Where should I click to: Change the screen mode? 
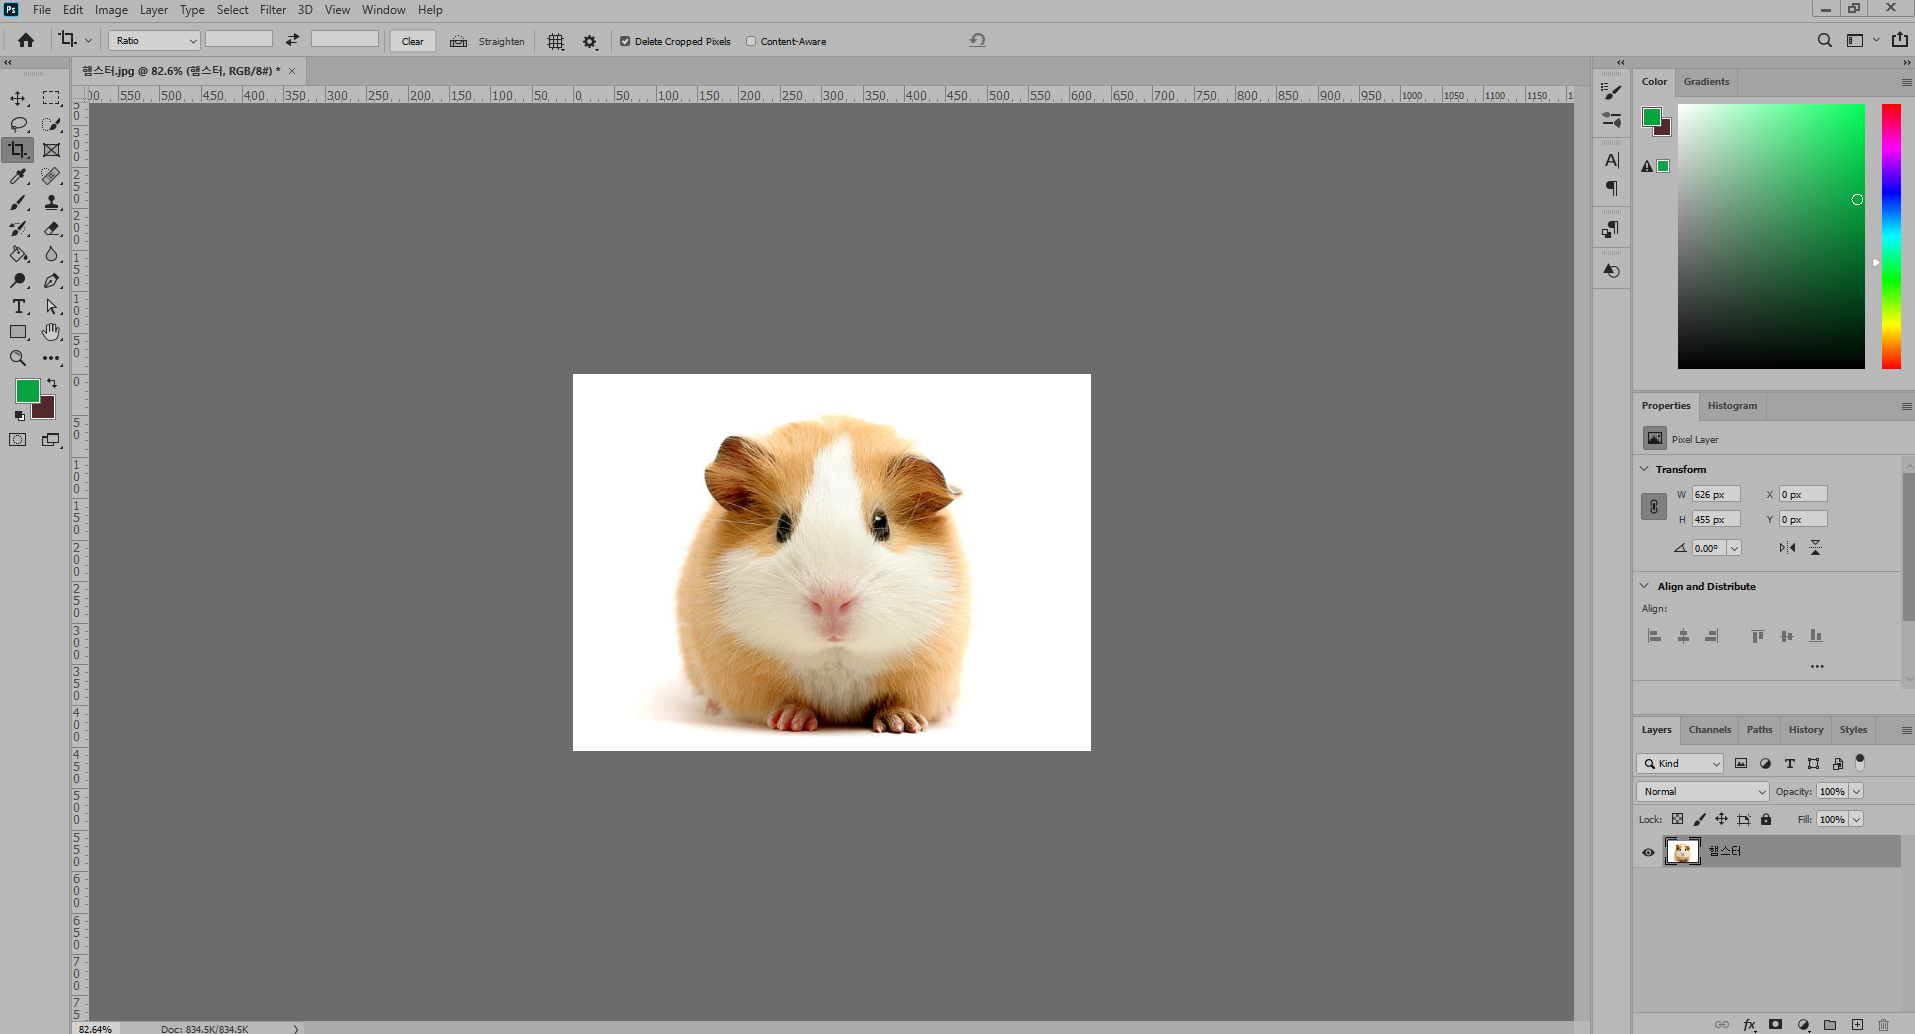[x=51, y=440]
